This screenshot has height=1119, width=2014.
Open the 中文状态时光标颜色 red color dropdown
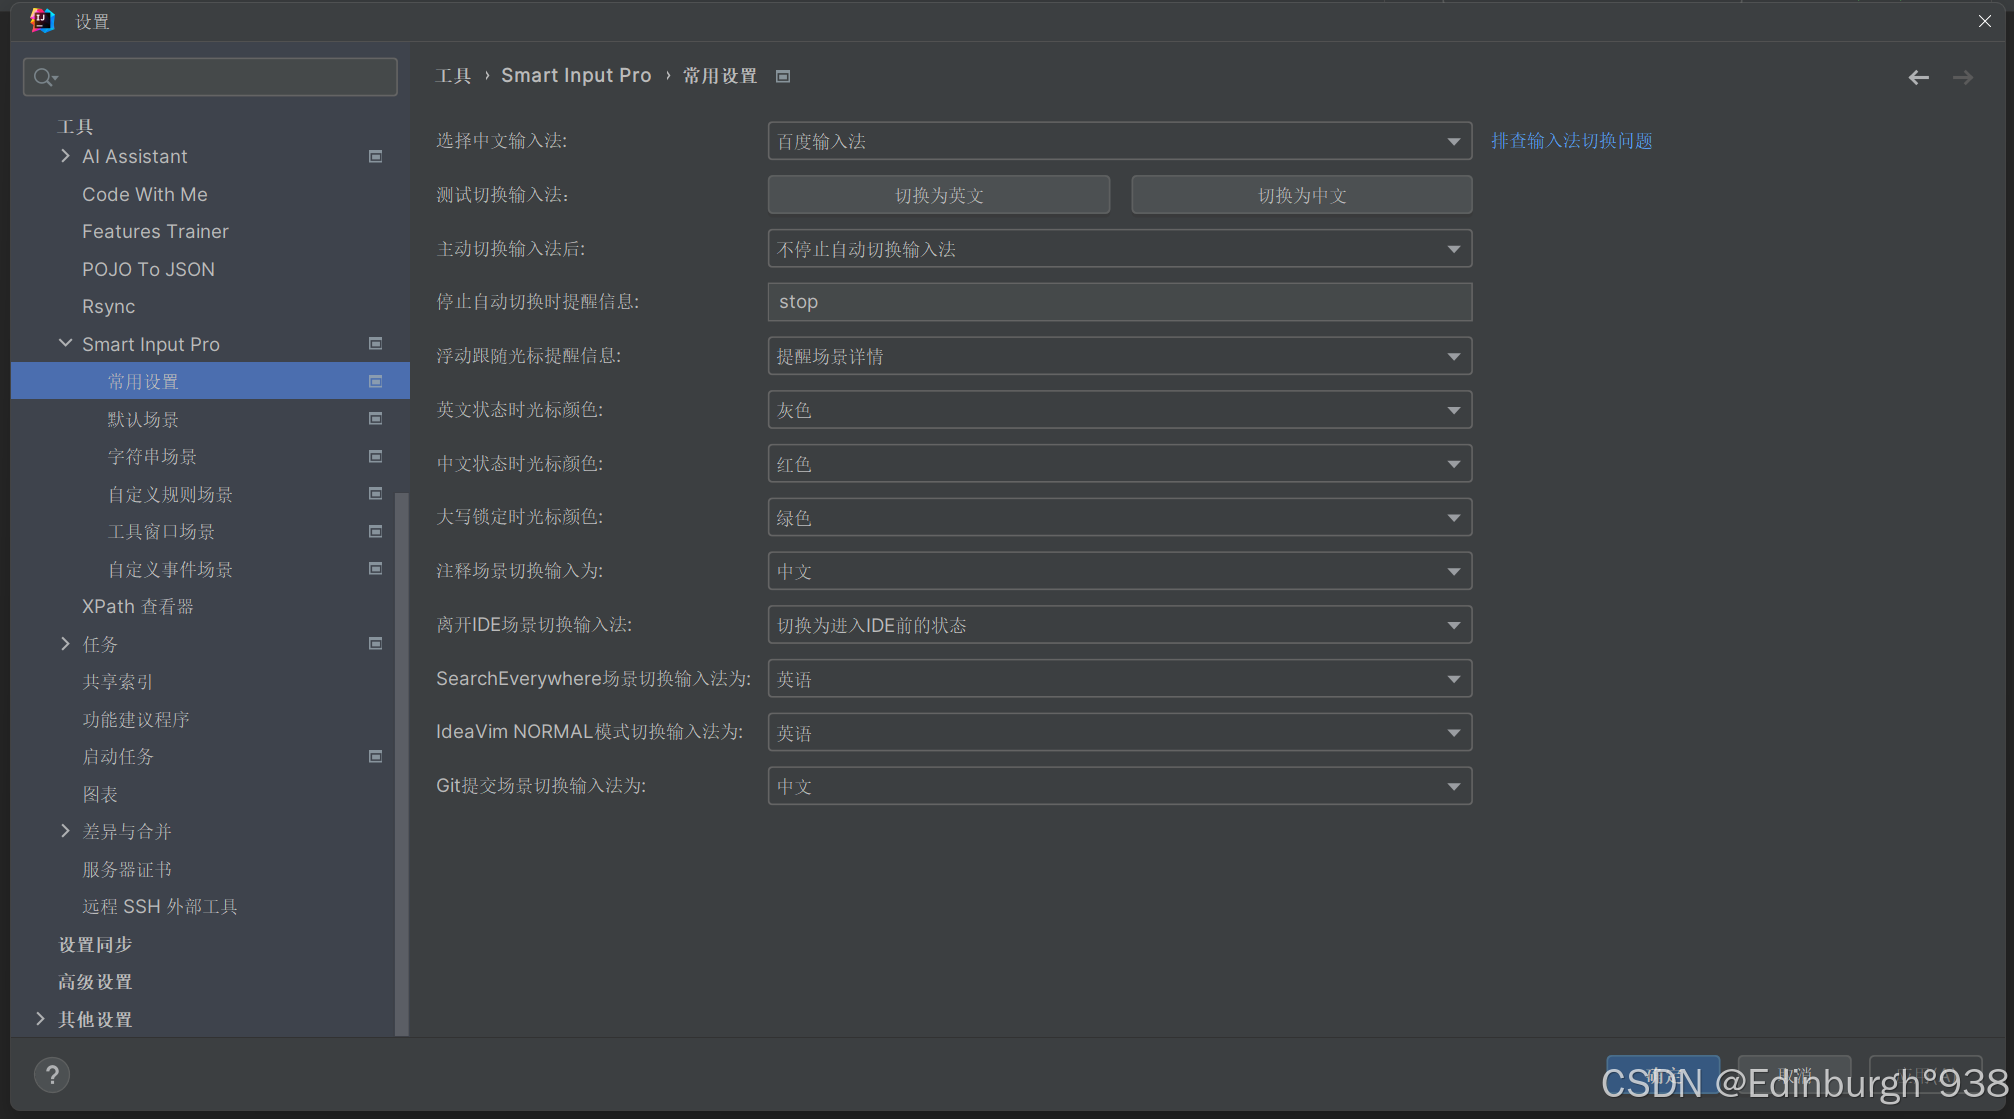[1455, 463]
